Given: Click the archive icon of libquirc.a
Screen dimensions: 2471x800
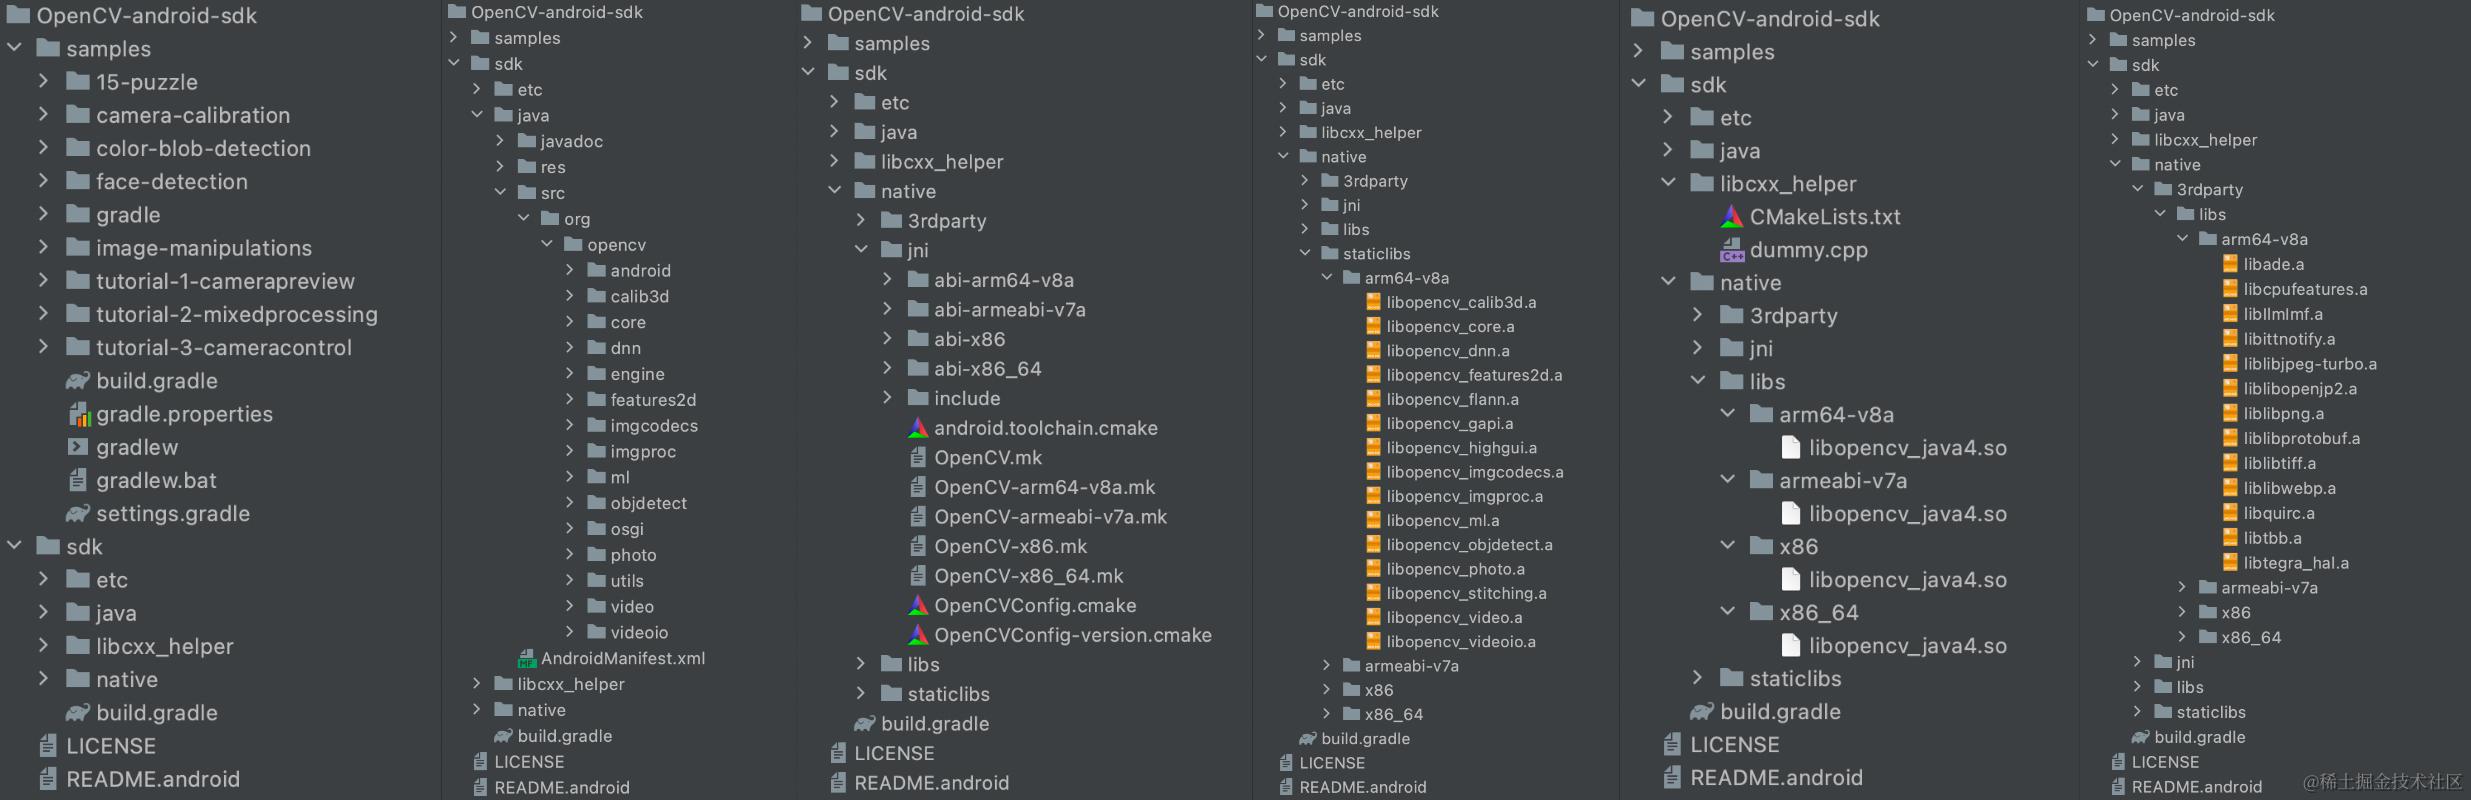Looking at the screenshot, I should [2229, 513].
